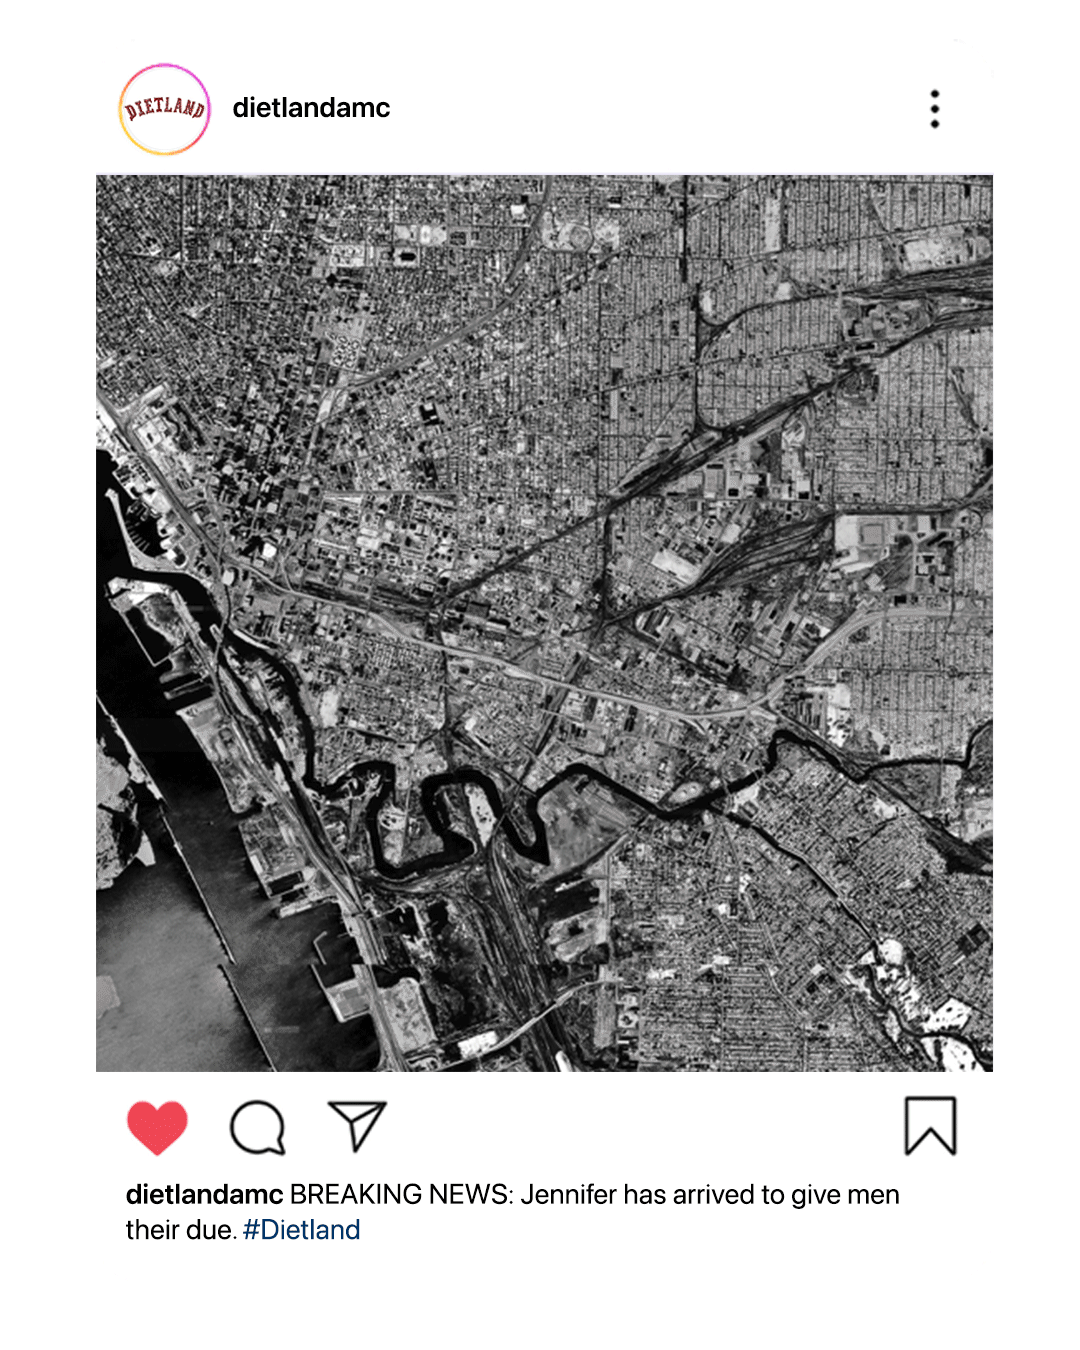Open comments with the speech bubble icon
Image resolution: width=1080 pixels, height=1350 pixels.
pyautogui.click(x=258, y=1128)
